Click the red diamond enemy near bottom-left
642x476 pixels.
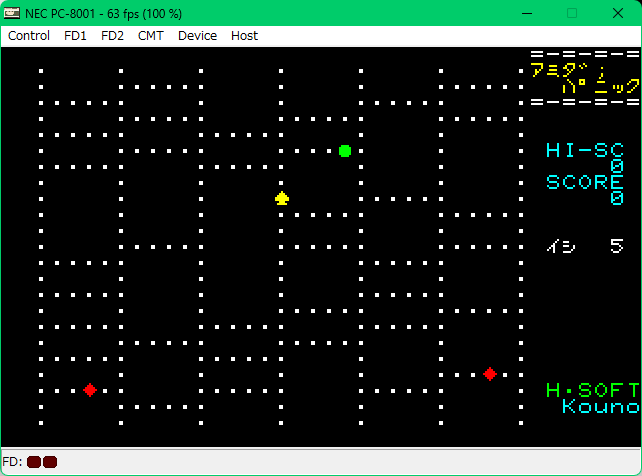point(90,390)
